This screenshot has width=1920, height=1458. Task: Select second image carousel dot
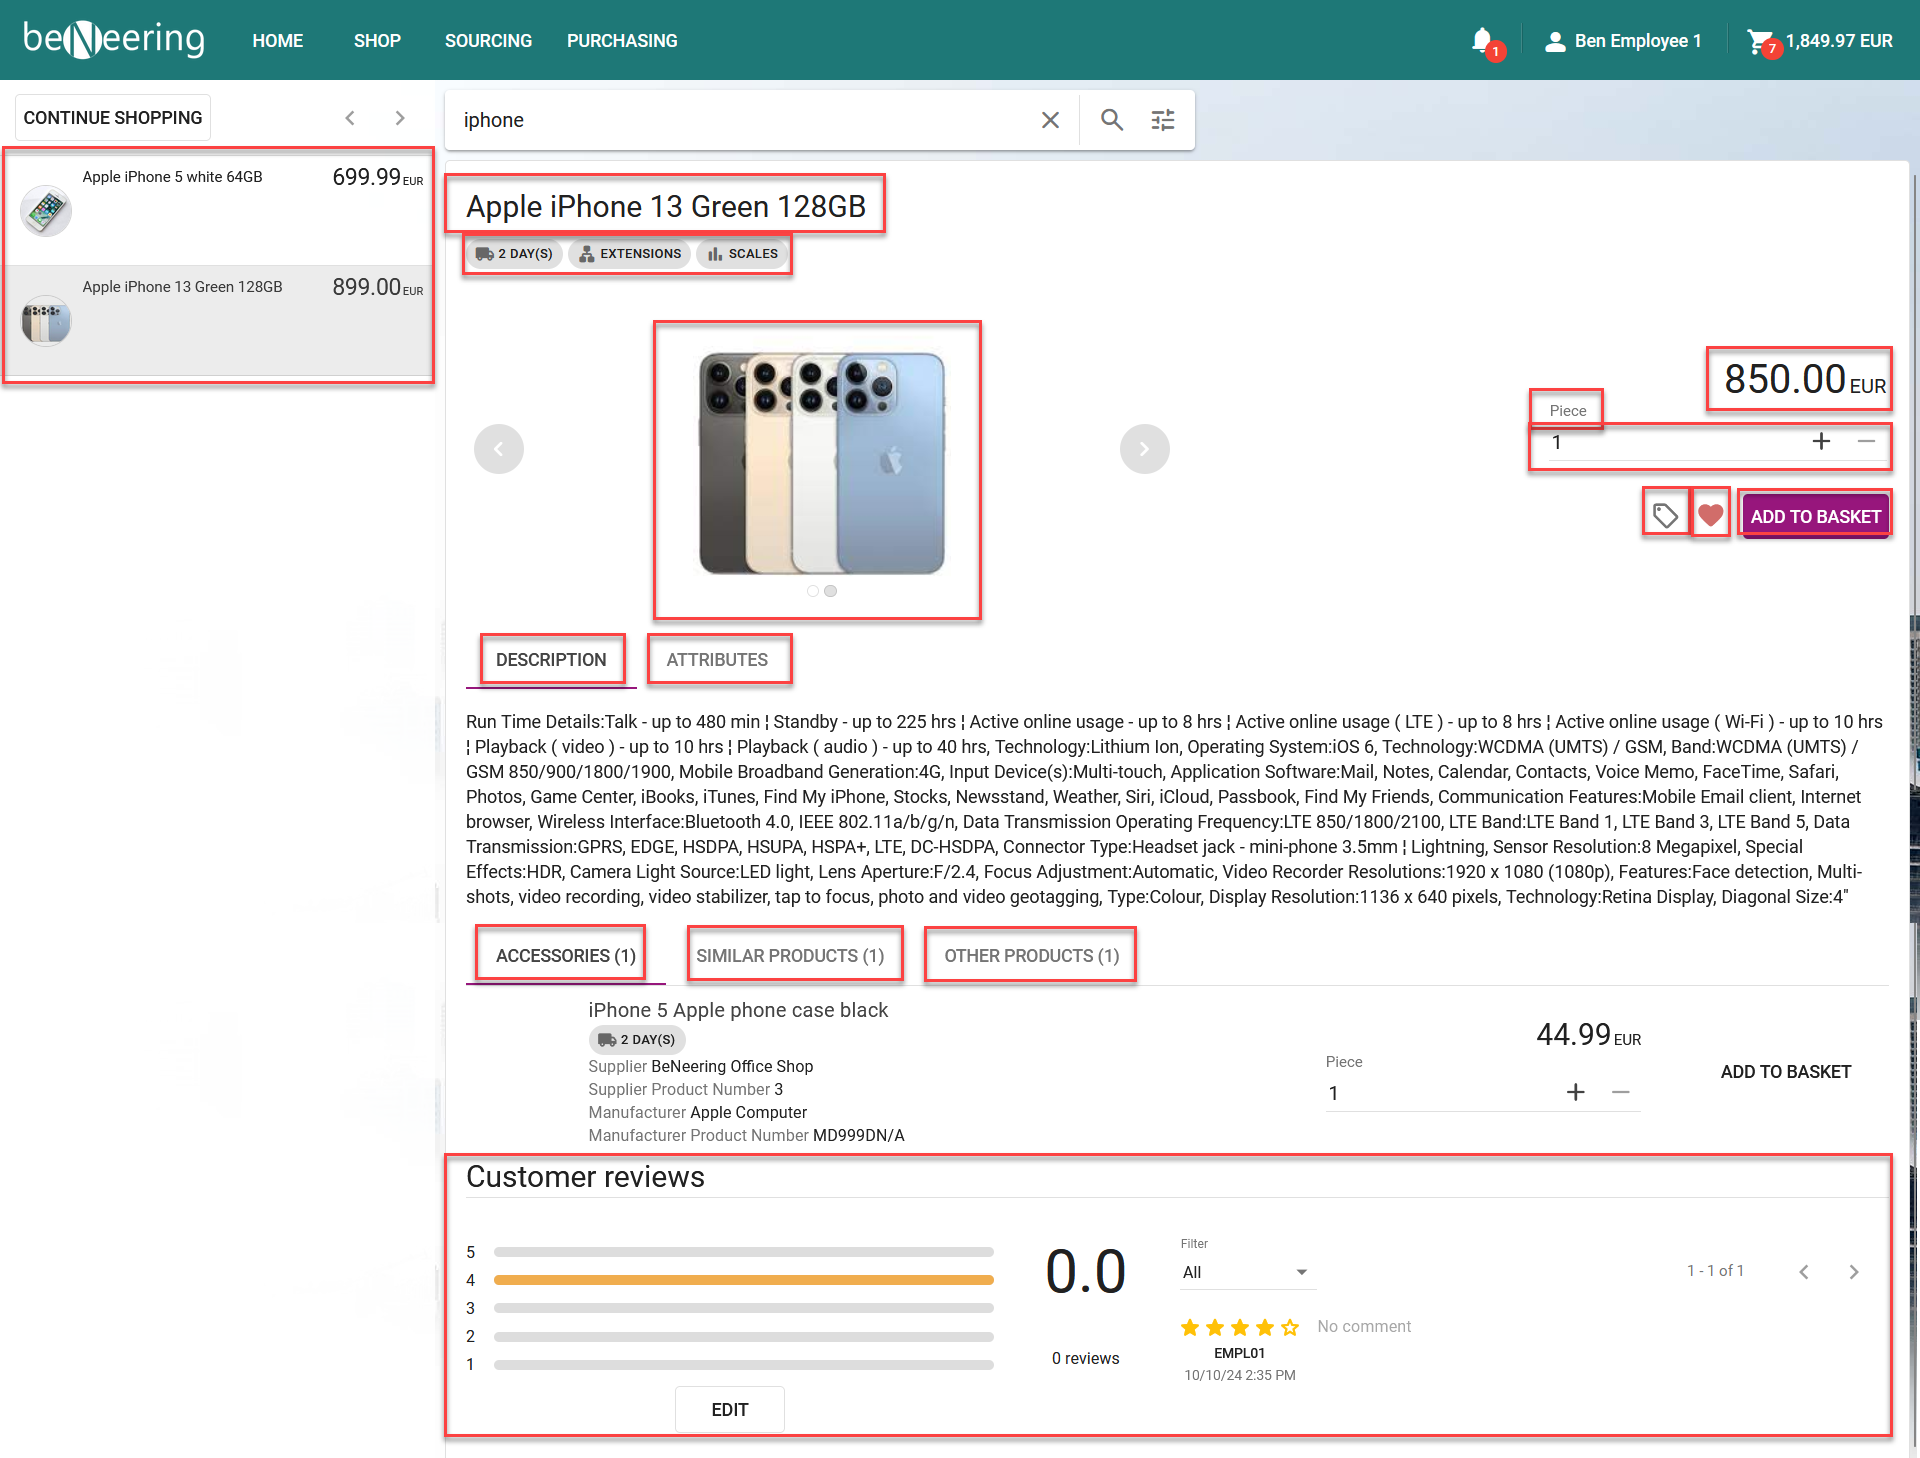831,591
